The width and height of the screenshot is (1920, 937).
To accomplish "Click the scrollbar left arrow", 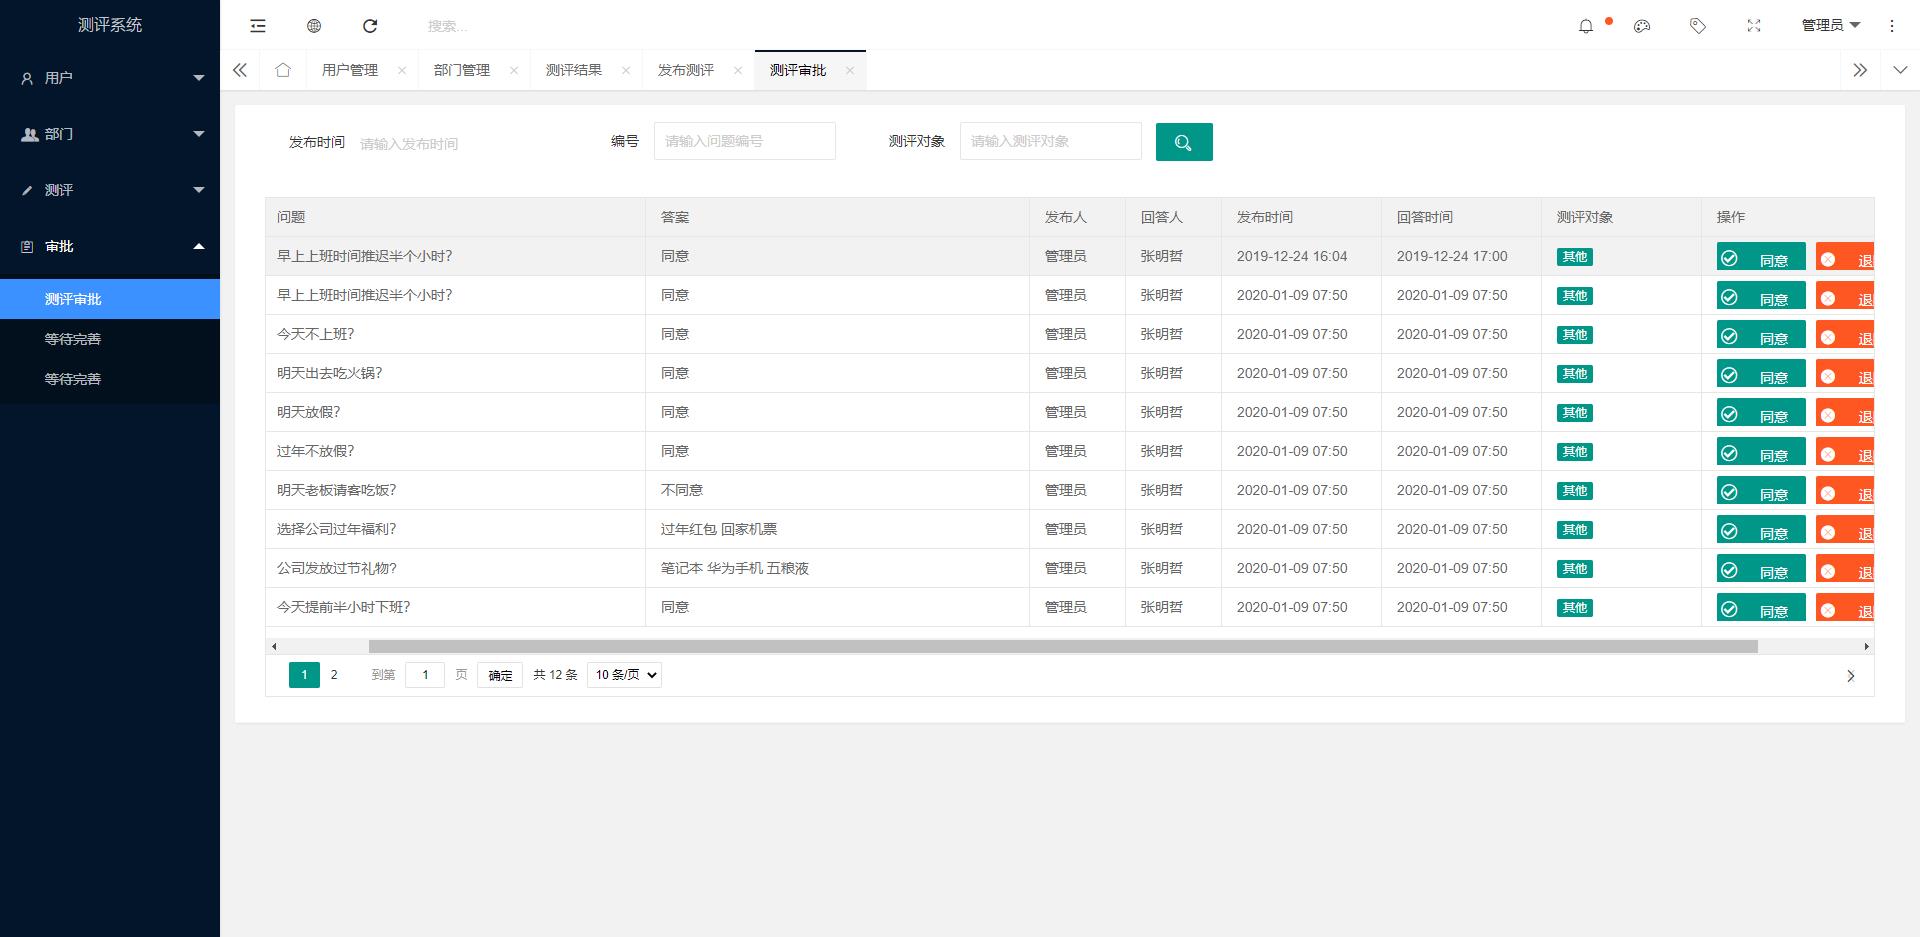I will click(x=274, y=646).
